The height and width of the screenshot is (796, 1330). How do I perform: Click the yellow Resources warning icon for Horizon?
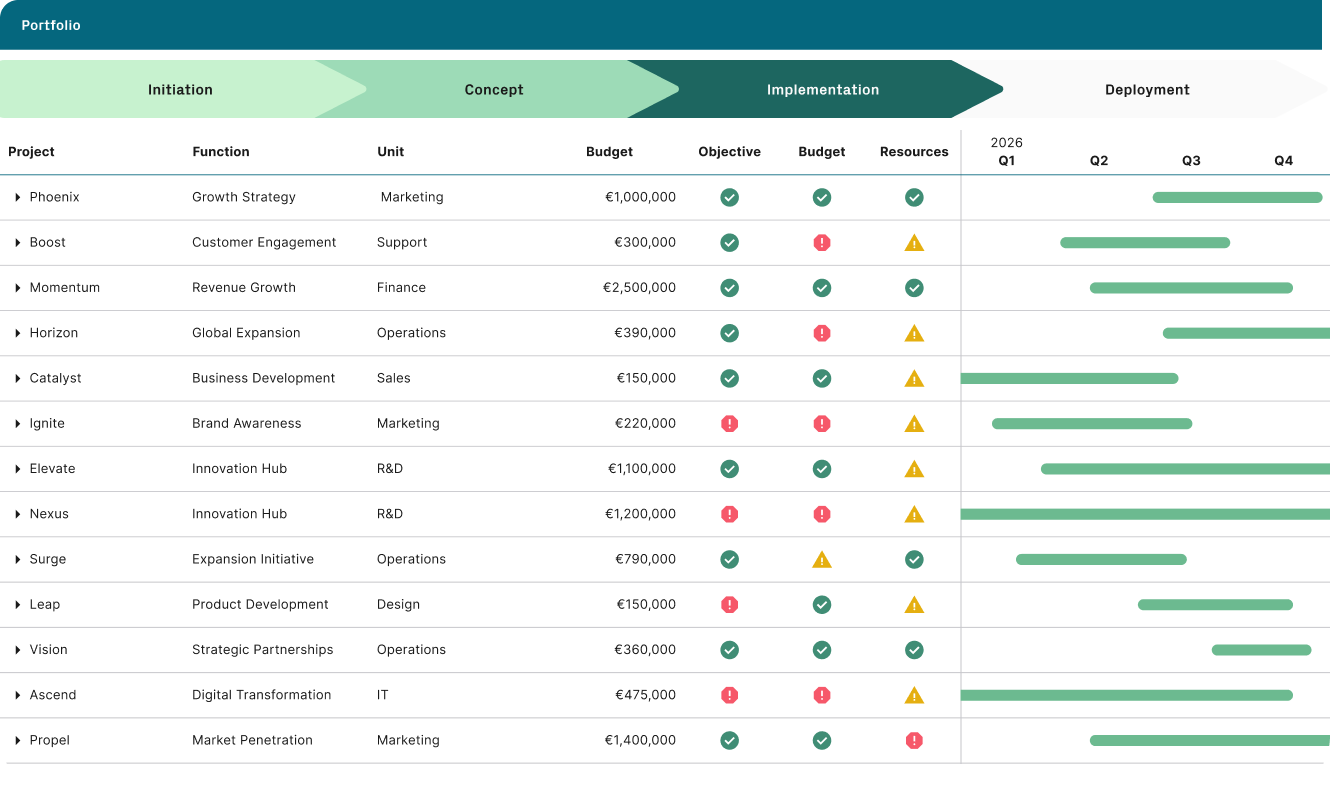coord(914,333)
